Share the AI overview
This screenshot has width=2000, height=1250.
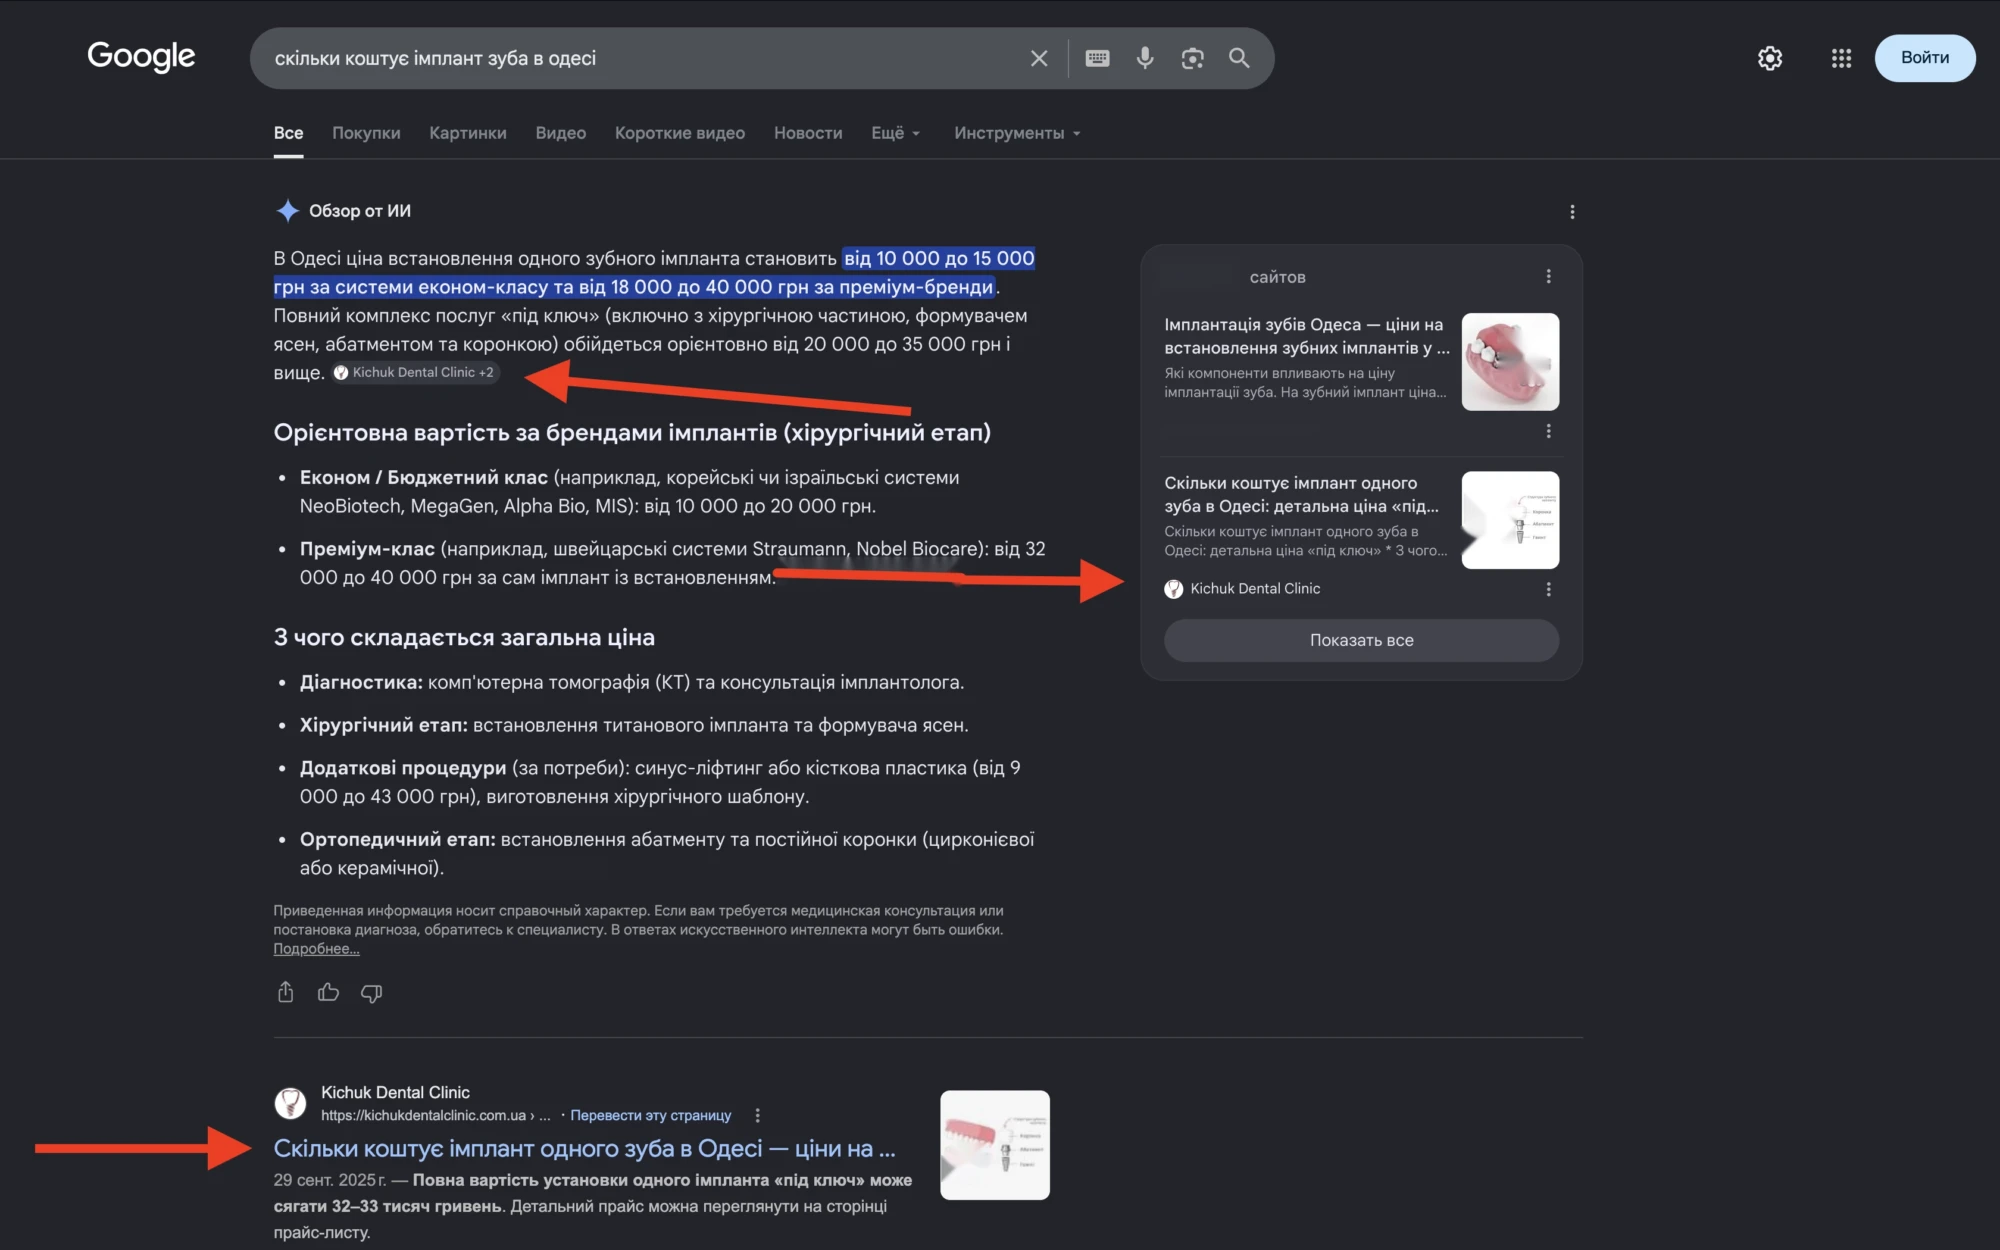tap(285, 992)
